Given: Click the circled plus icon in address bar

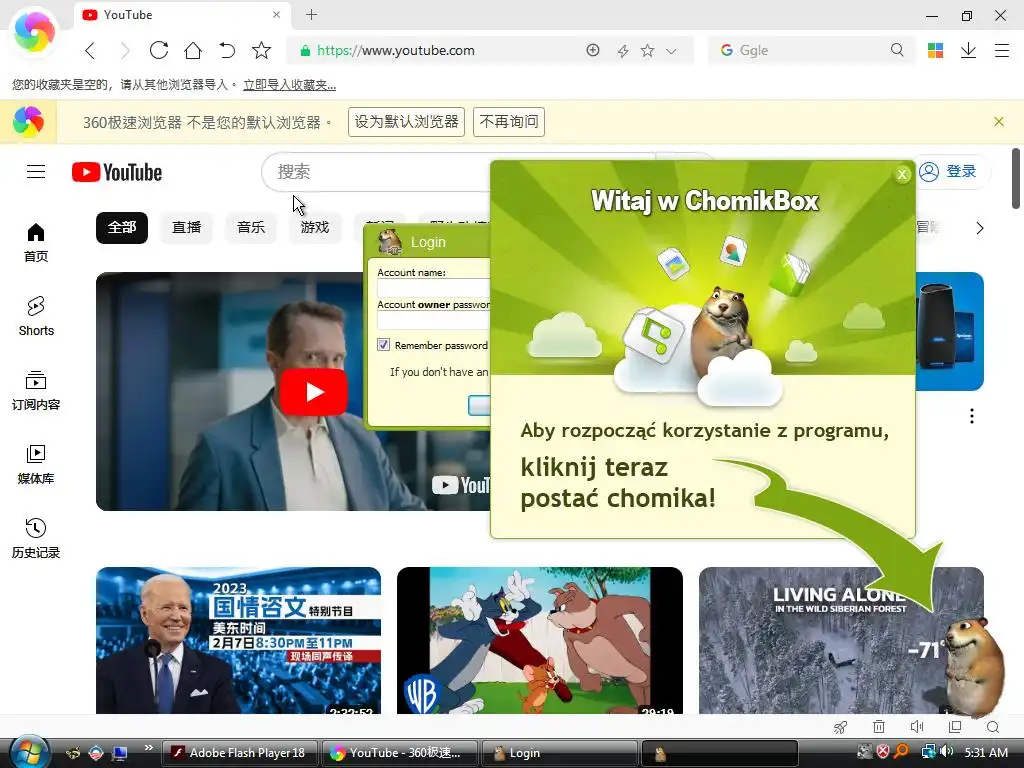Looking at the screenshot, I should pyautogui.click(x=593, y=50).
